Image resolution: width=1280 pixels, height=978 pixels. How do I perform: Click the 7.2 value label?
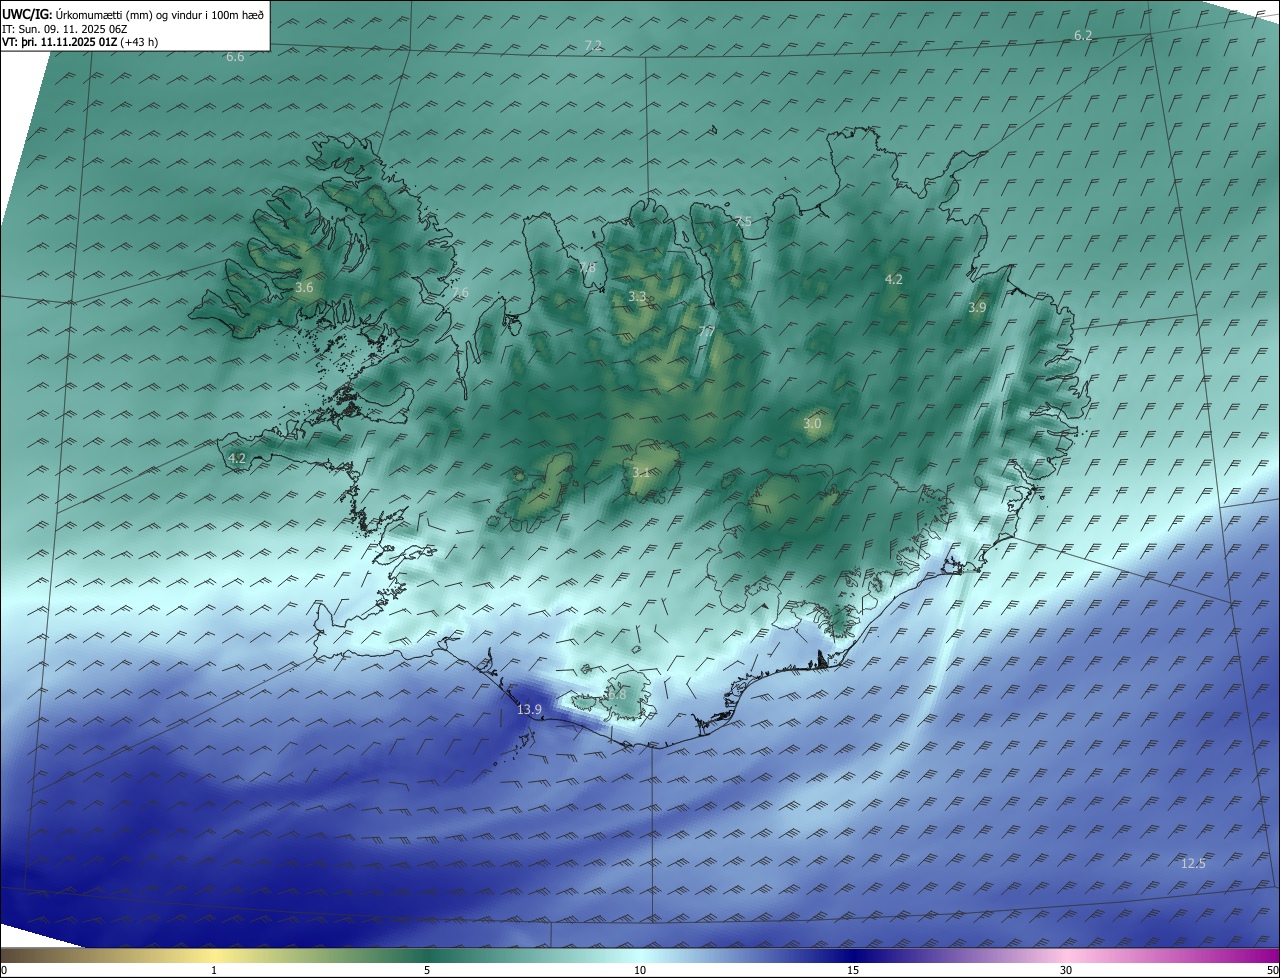click(593, 45)
